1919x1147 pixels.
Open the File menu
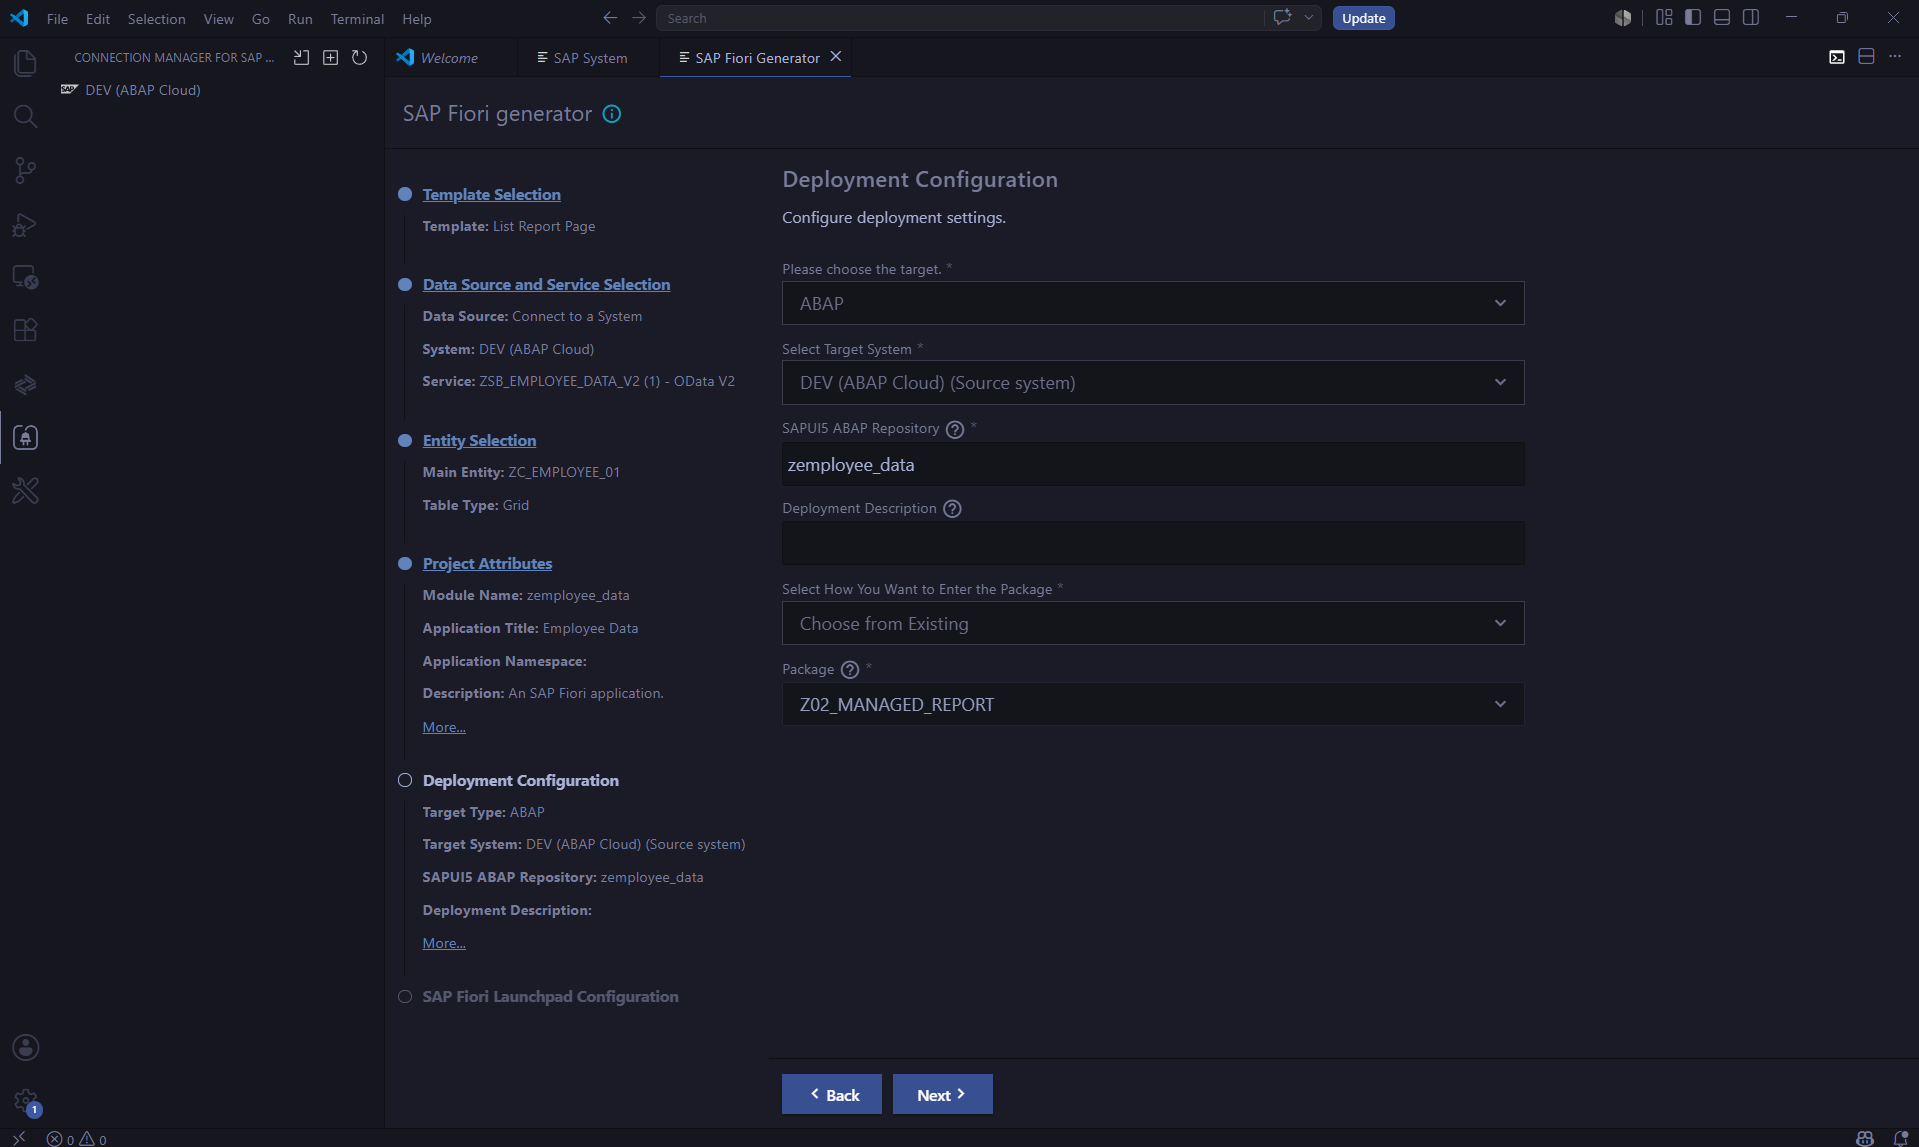pos(57,19)
